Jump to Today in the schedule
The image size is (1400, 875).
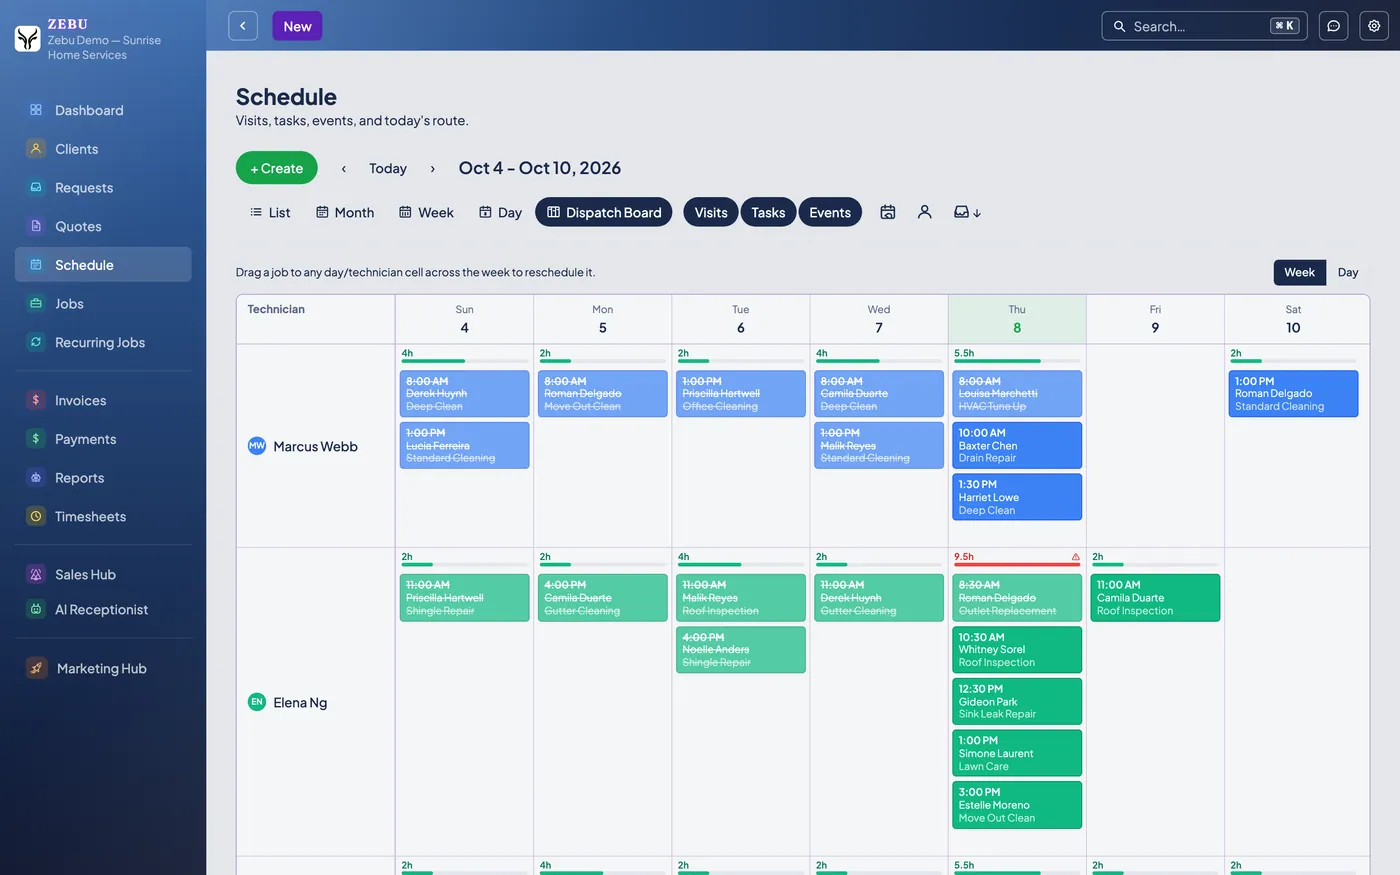pos(388,168)
